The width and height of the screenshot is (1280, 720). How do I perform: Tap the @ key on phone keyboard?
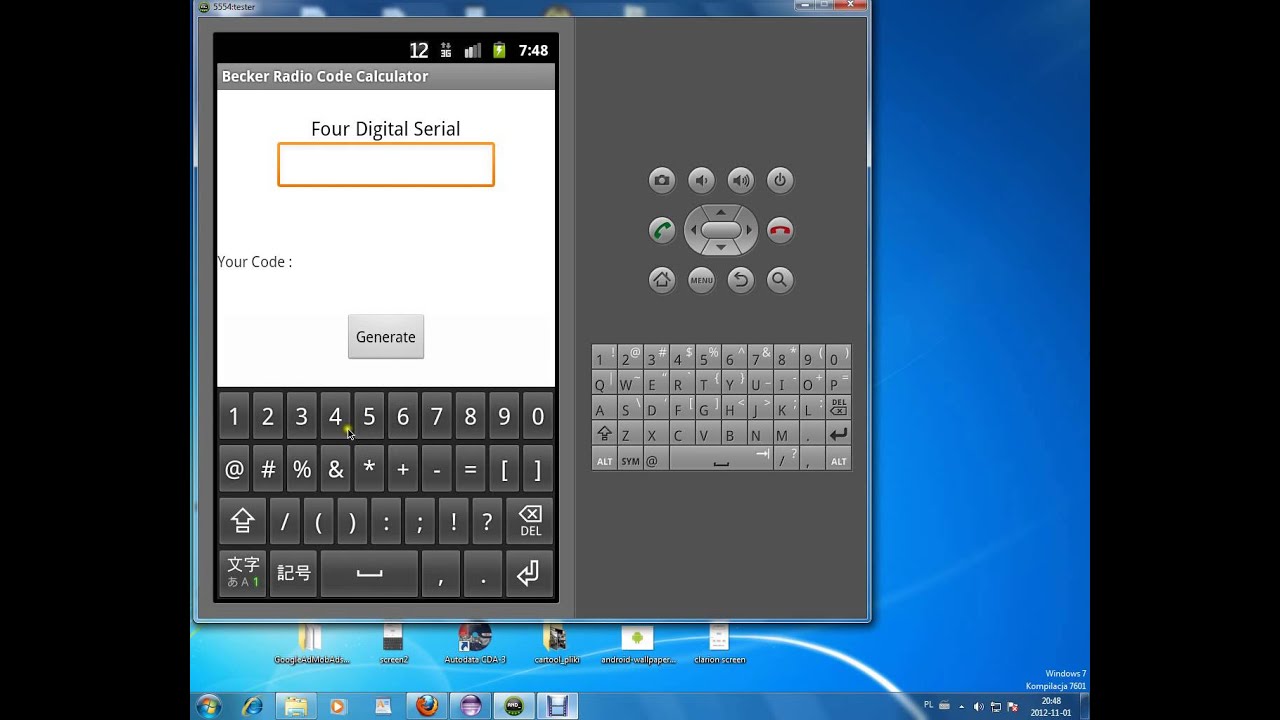click(x=234, y=469)
